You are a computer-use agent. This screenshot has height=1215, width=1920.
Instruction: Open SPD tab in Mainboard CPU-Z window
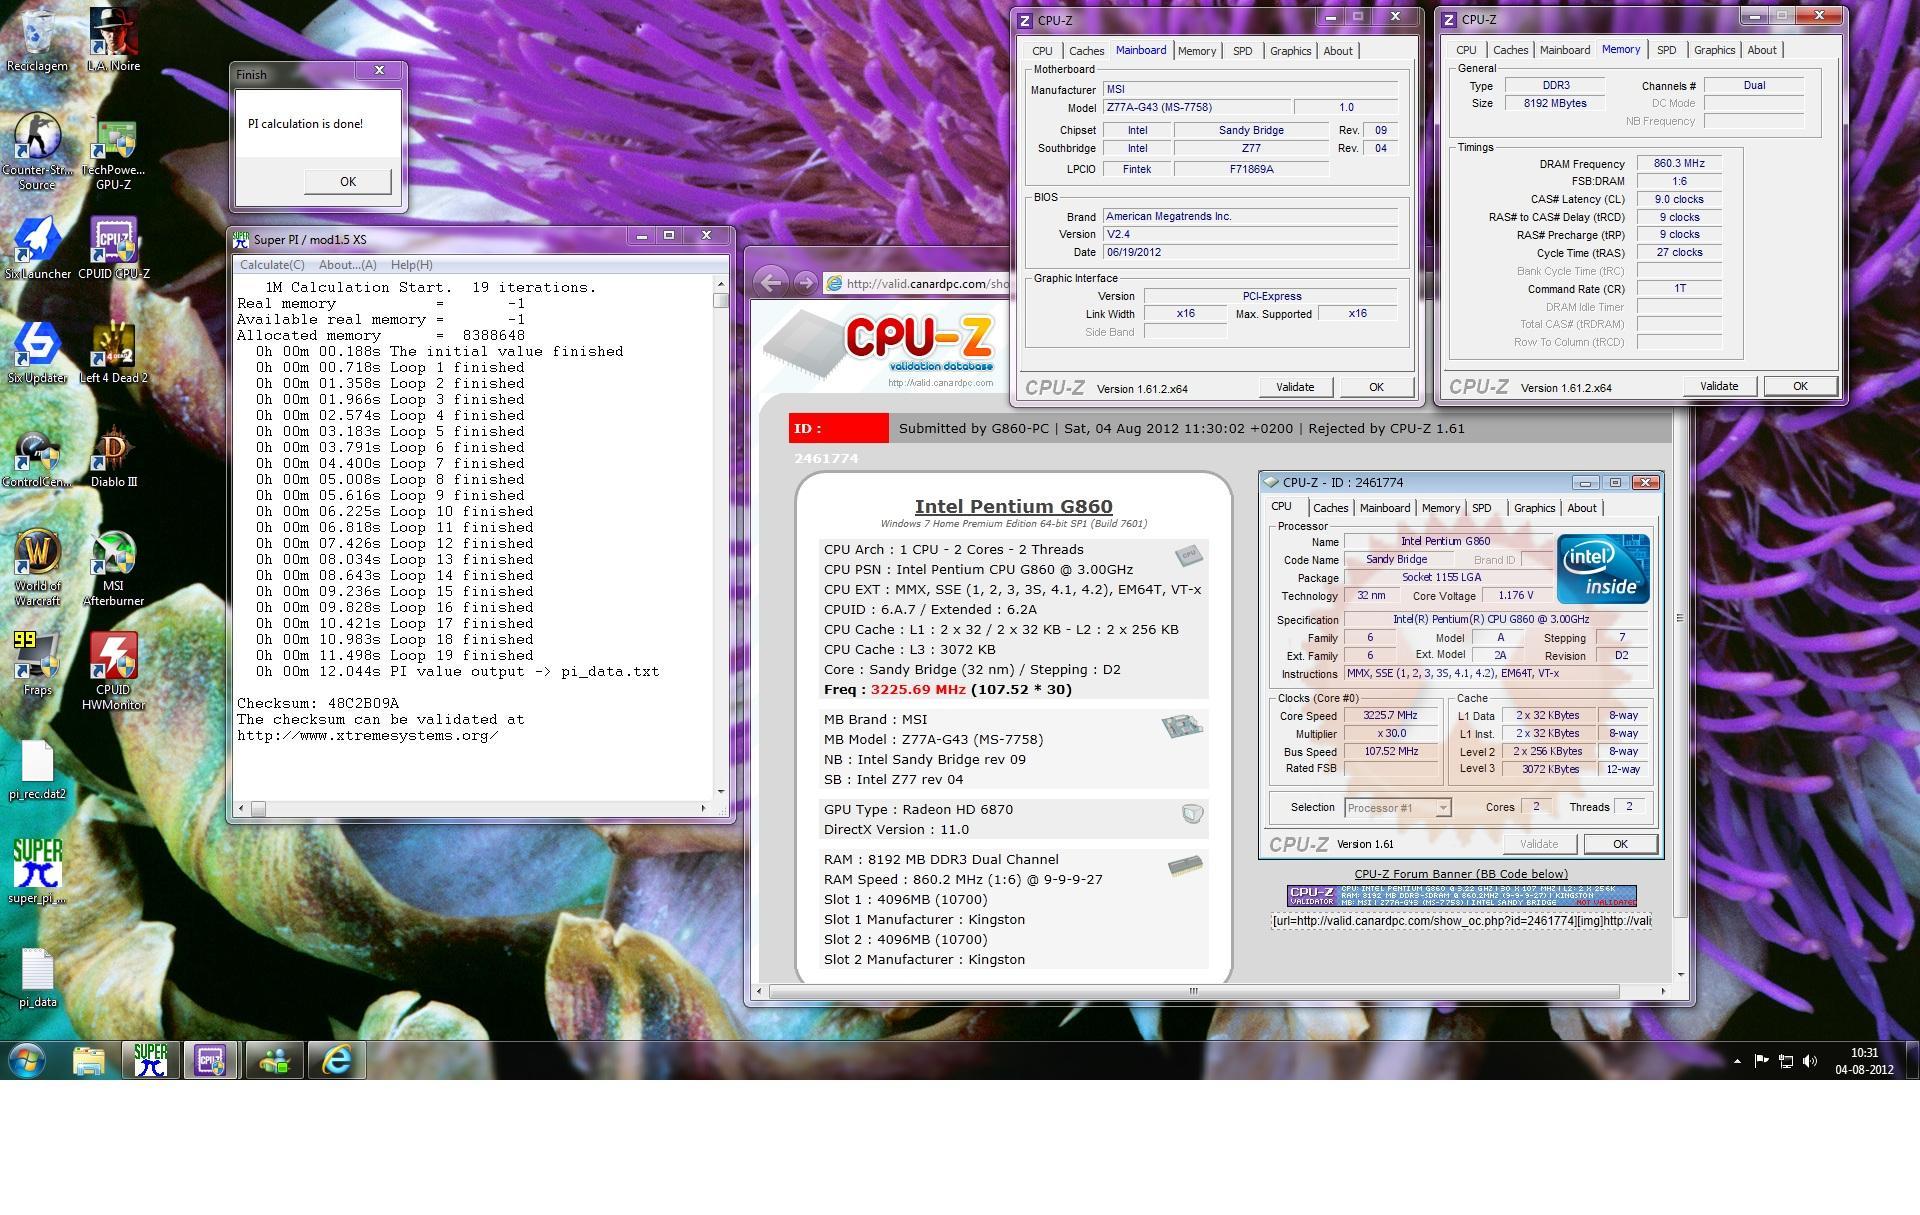pyautogui.click(x=1242, y=51)
